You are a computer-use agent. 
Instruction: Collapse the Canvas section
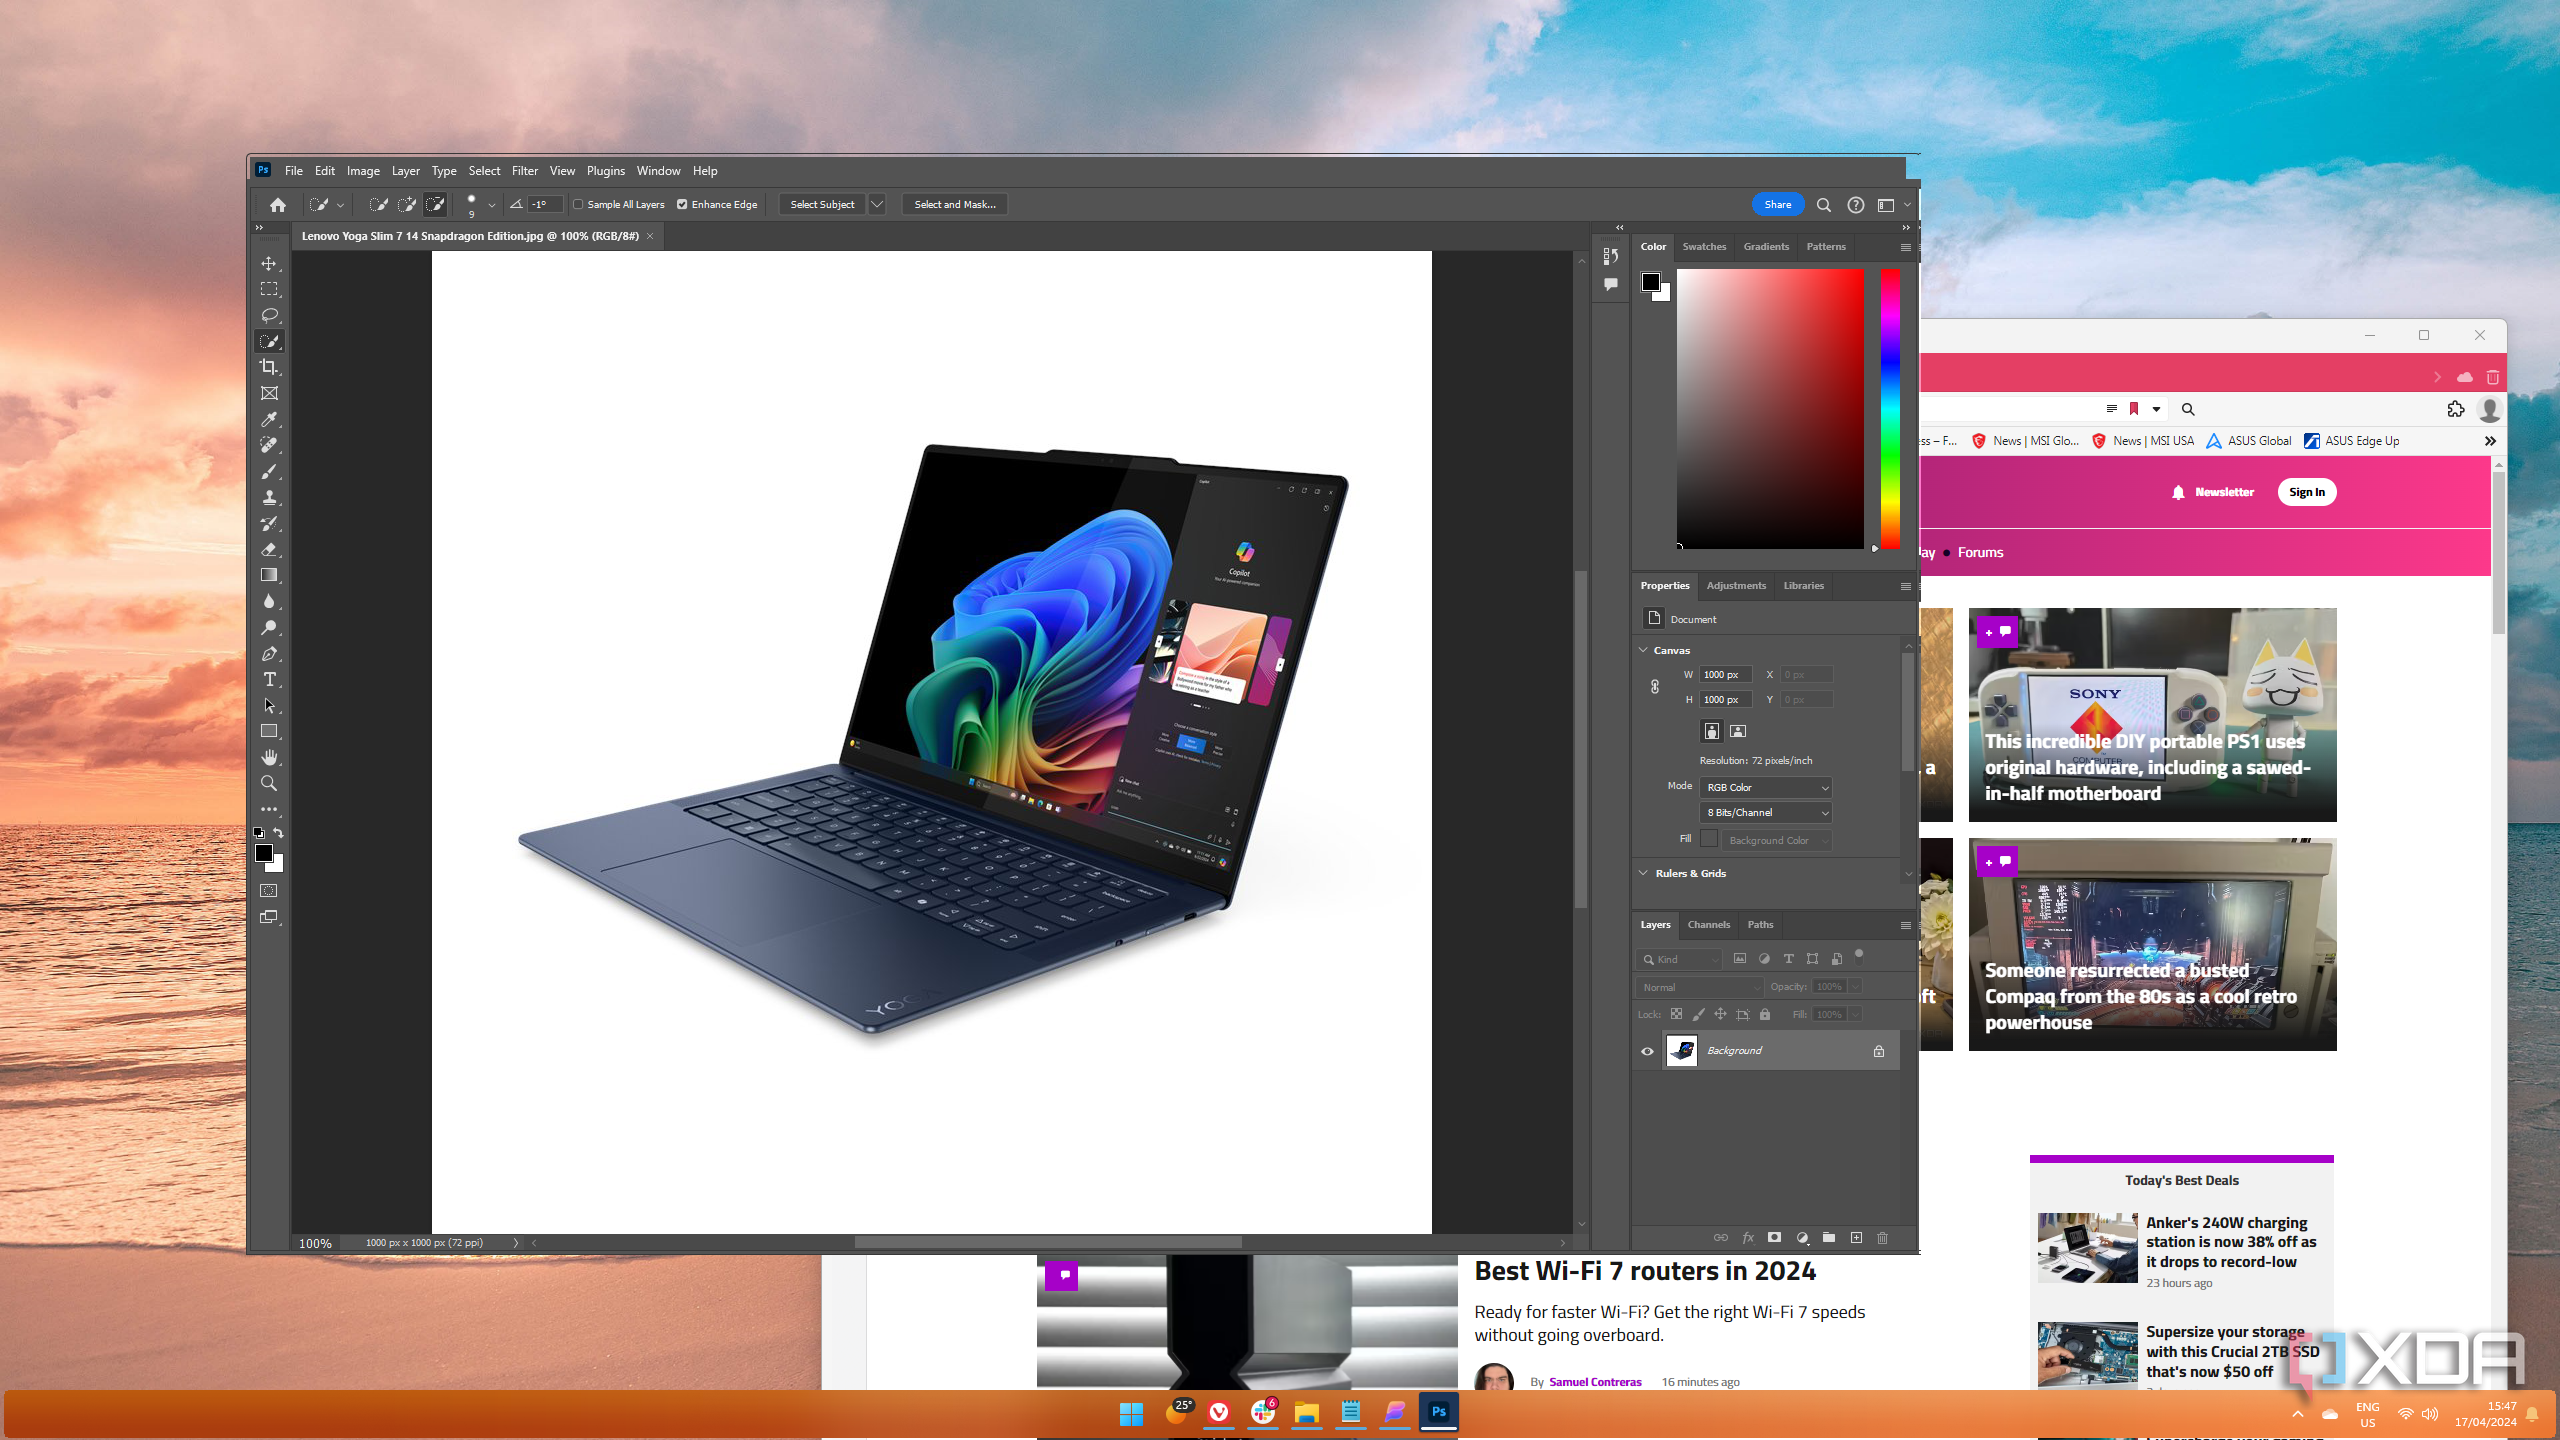click(x=1643, y=650)
